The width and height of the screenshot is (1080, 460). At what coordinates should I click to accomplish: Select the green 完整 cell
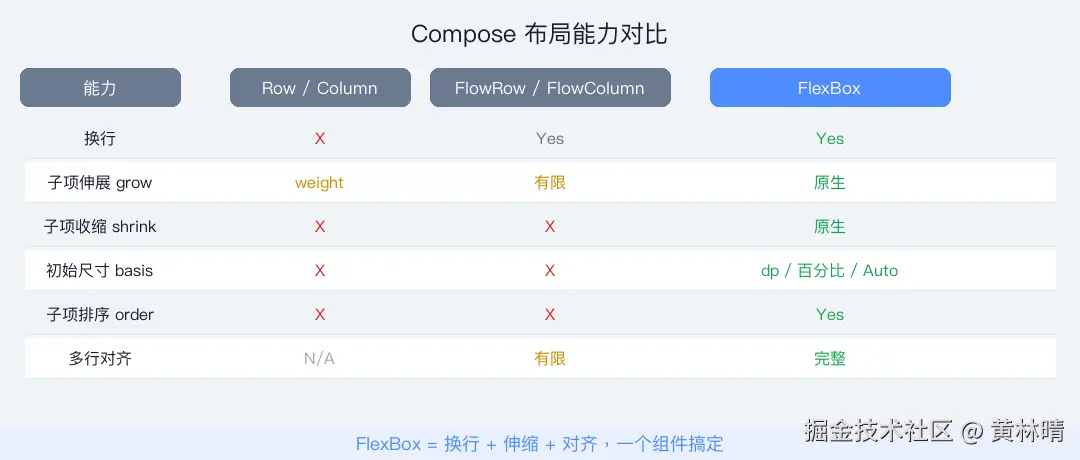point(830,358)
